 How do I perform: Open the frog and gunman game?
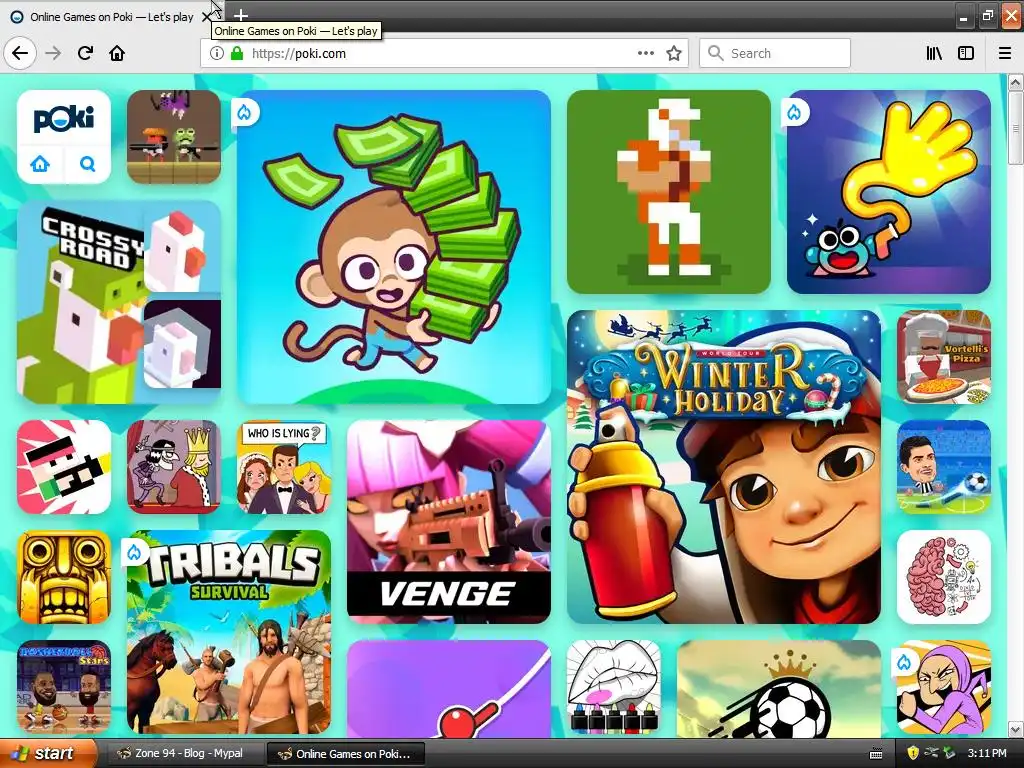pos(174,137)
